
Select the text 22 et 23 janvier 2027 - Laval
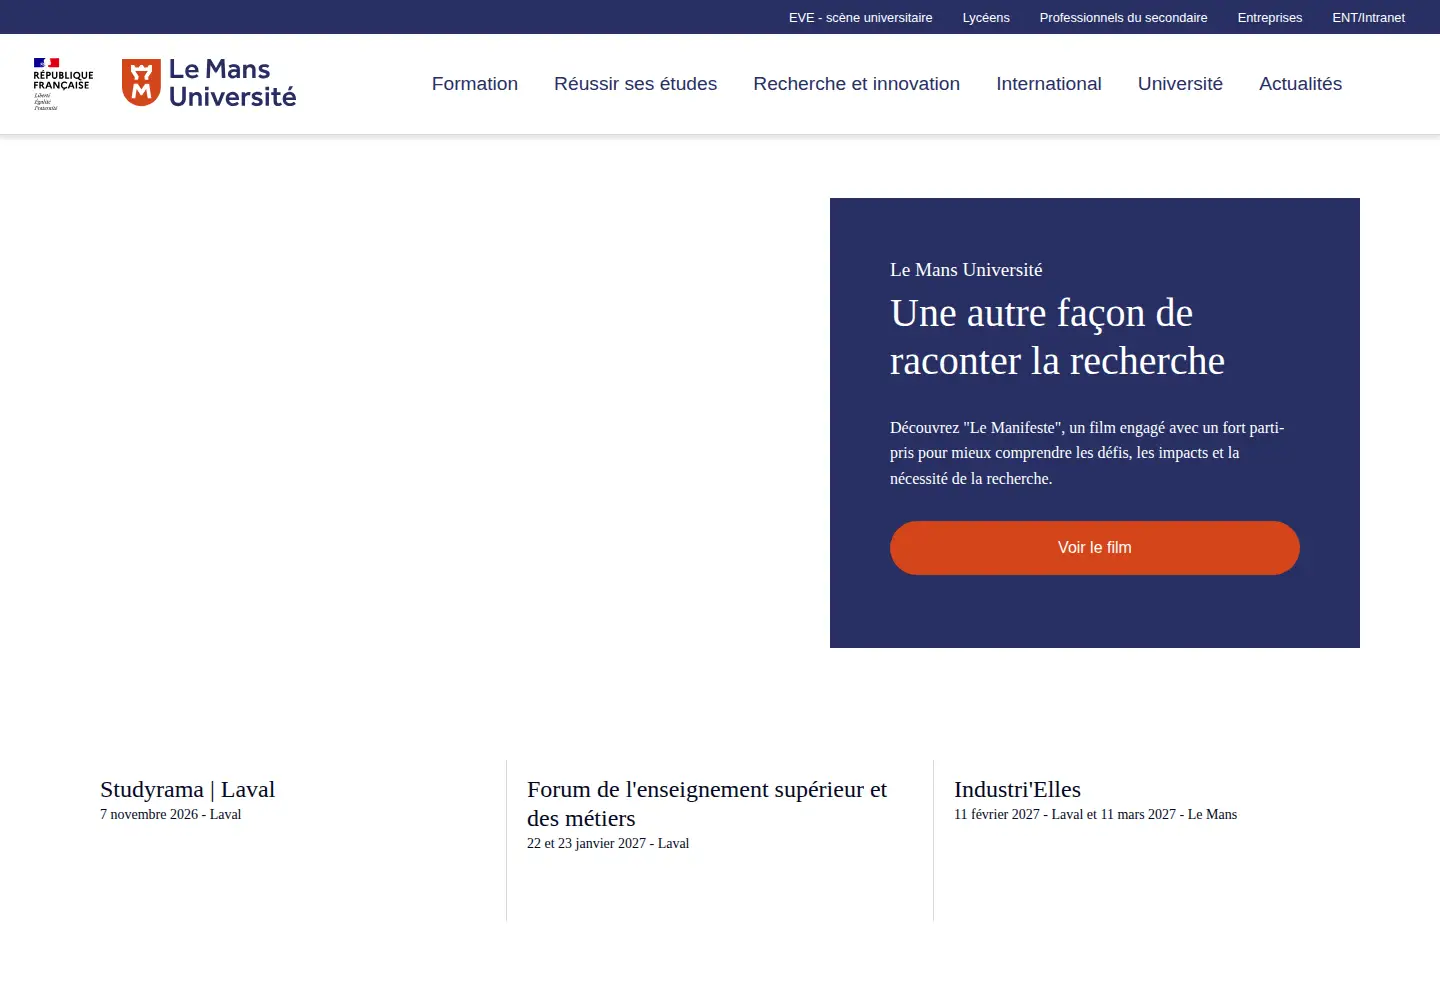click(608, 843)
